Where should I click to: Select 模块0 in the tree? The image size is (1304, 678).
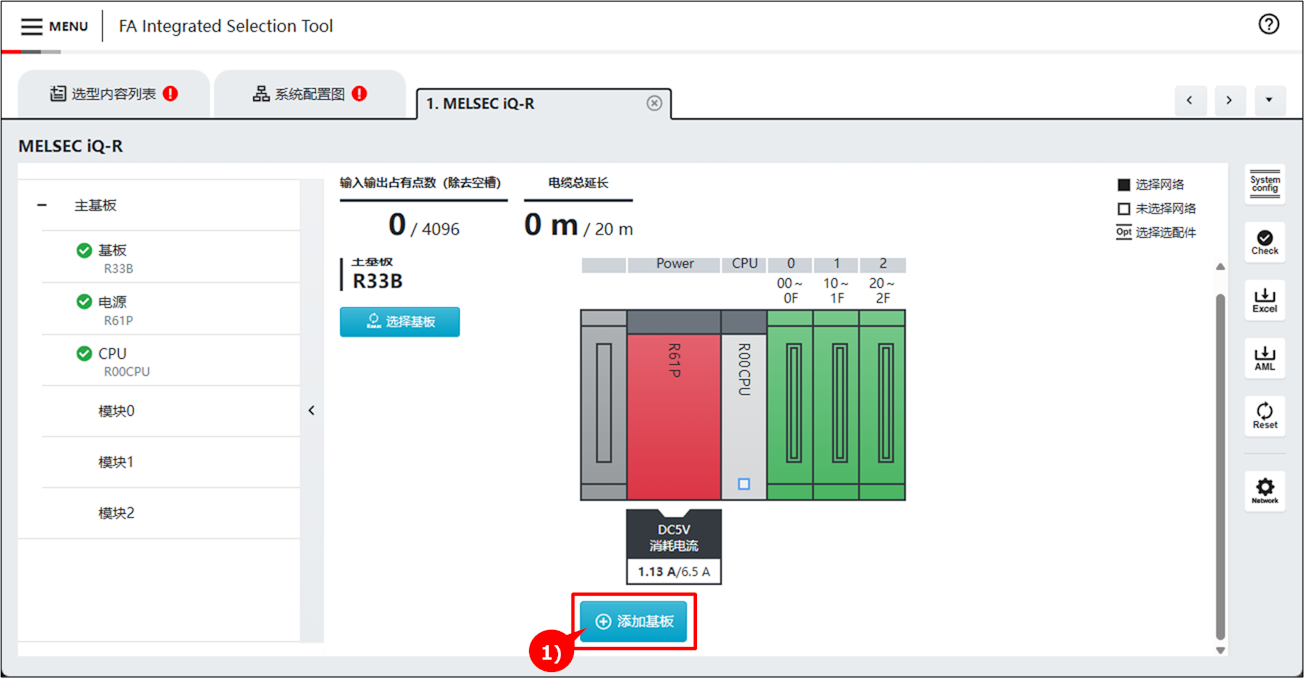tap(116, 411)
